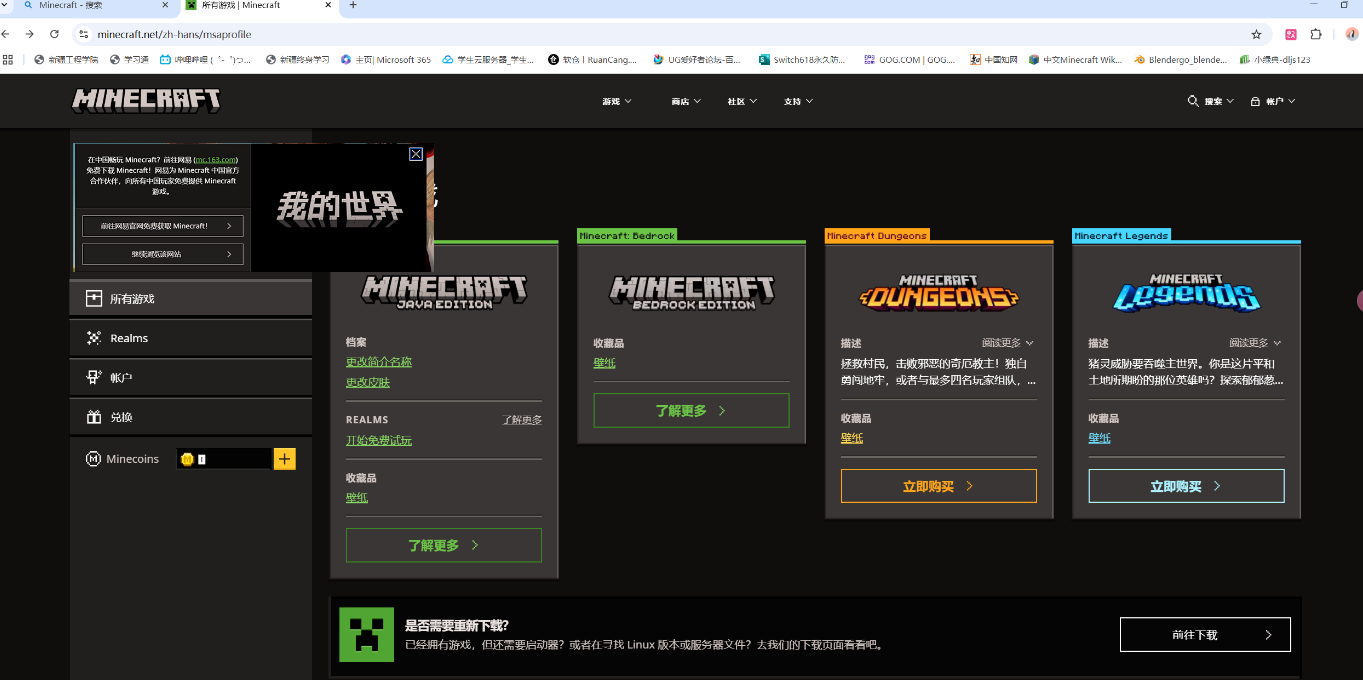1363x680 pixels.
Task: Bookmark this page with star icon
Action: coord(1257,34)
